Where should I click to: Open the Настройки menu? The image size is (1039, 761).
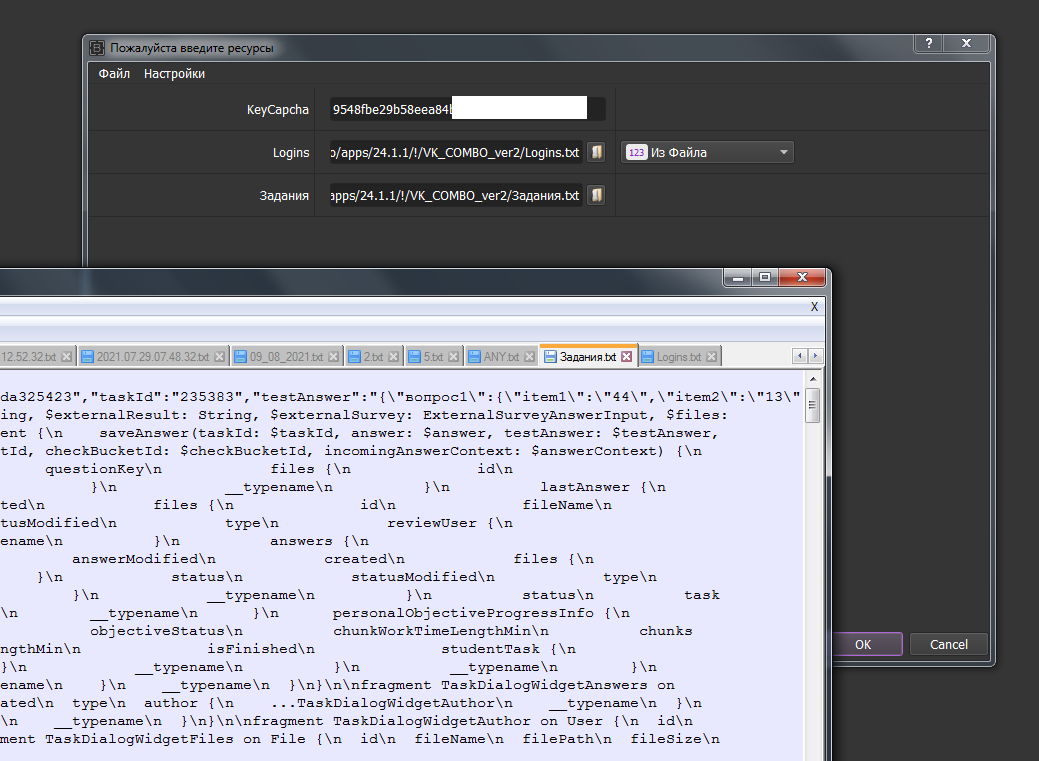coord(174,74)
